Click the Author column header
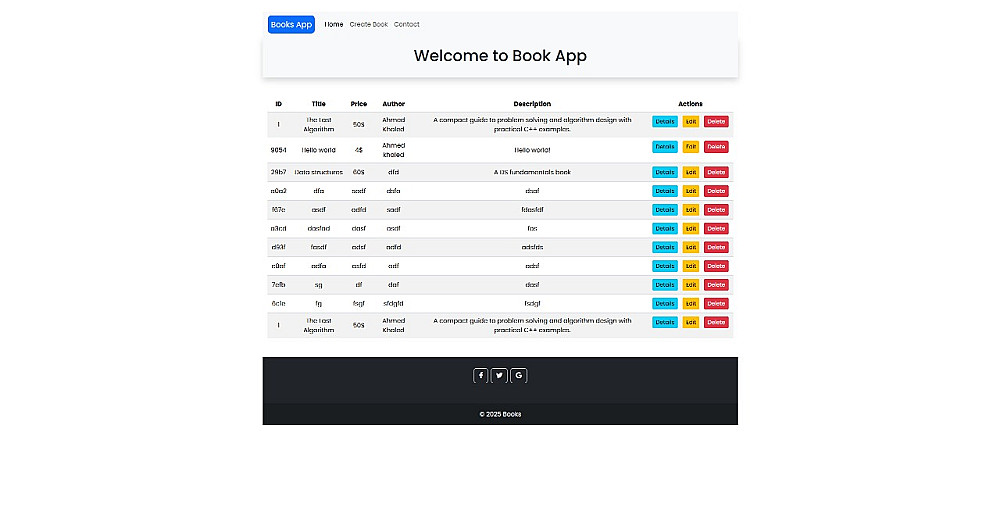This screenshot has height=511, width=1000. pyautogui.click(x=393, y=104)
